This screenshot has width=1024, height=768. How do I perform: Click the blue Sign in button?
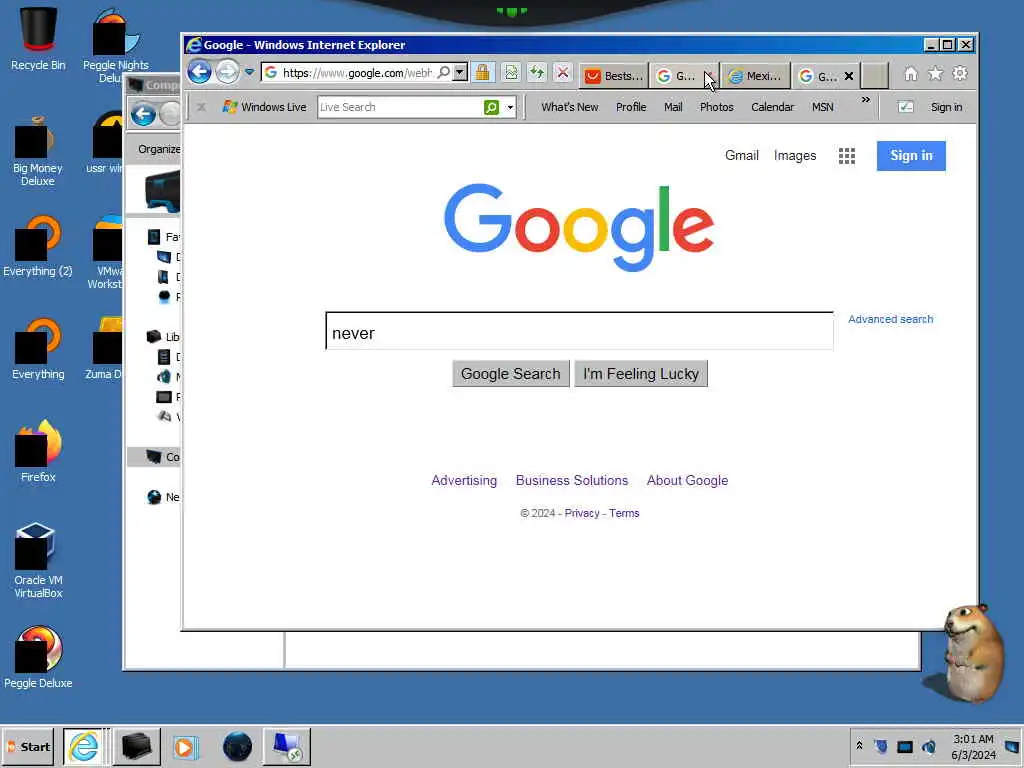pos(911,155)
